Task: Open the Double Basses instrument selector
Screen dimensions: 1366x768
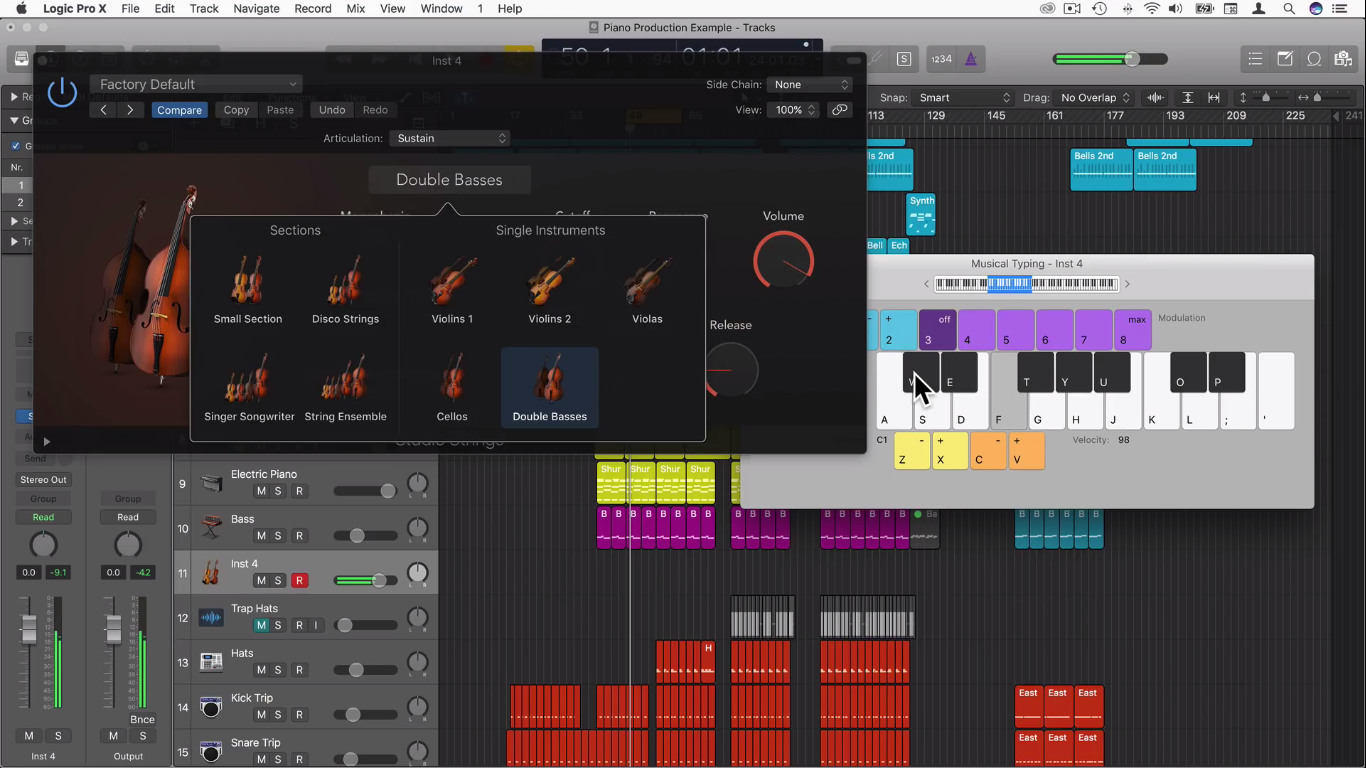Action: pos(449,180)
